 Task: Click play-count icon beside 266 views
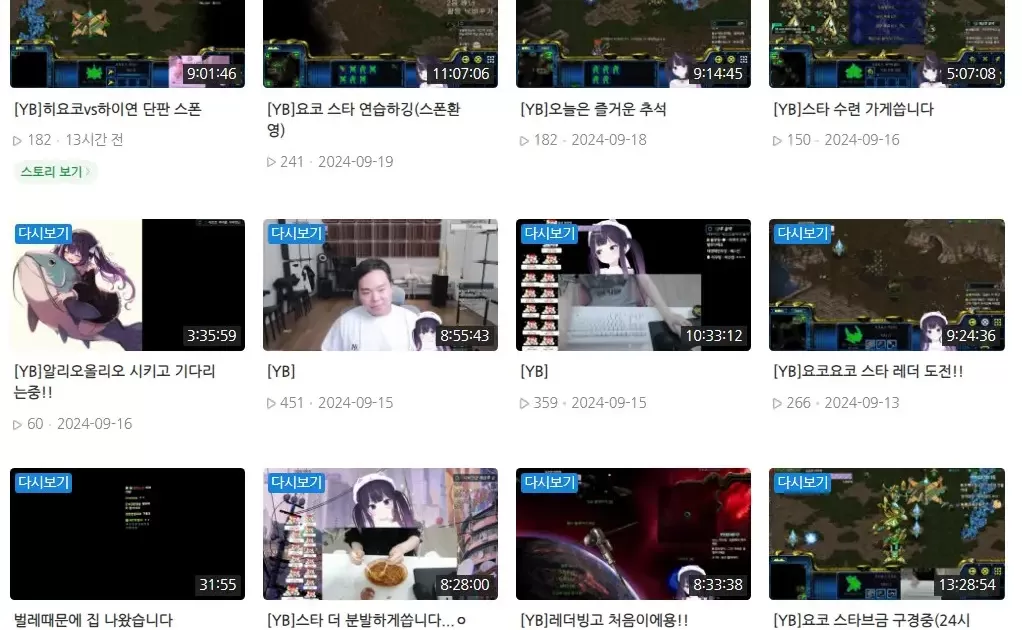click(778, 403)
